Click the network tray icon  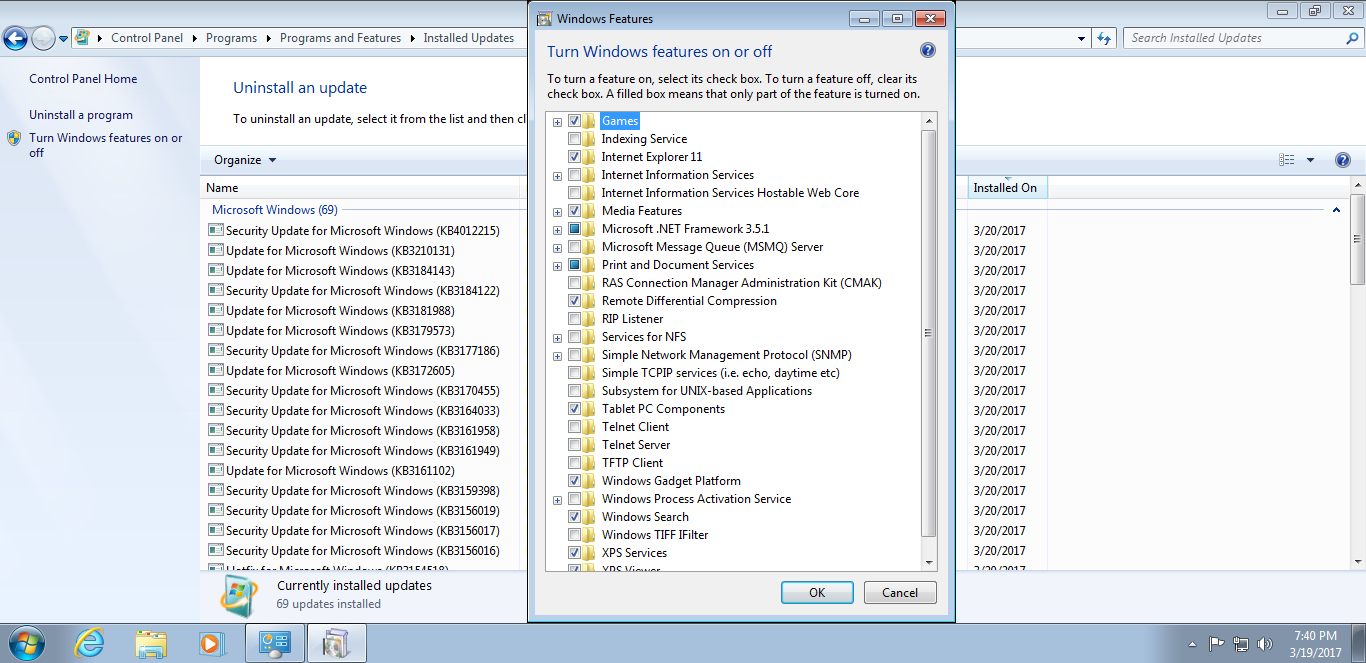click(1241, 644)
